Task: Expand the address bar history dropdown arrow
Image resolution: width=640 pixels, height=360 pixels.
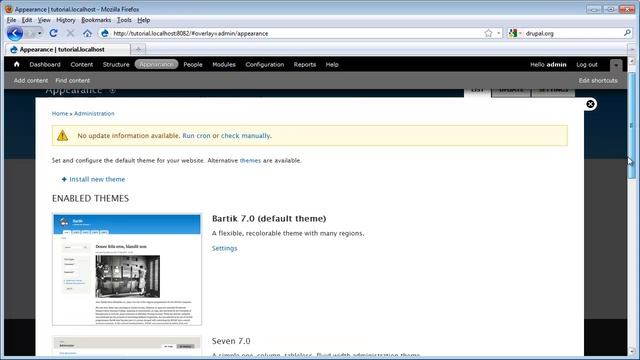Action: point(499,33)
